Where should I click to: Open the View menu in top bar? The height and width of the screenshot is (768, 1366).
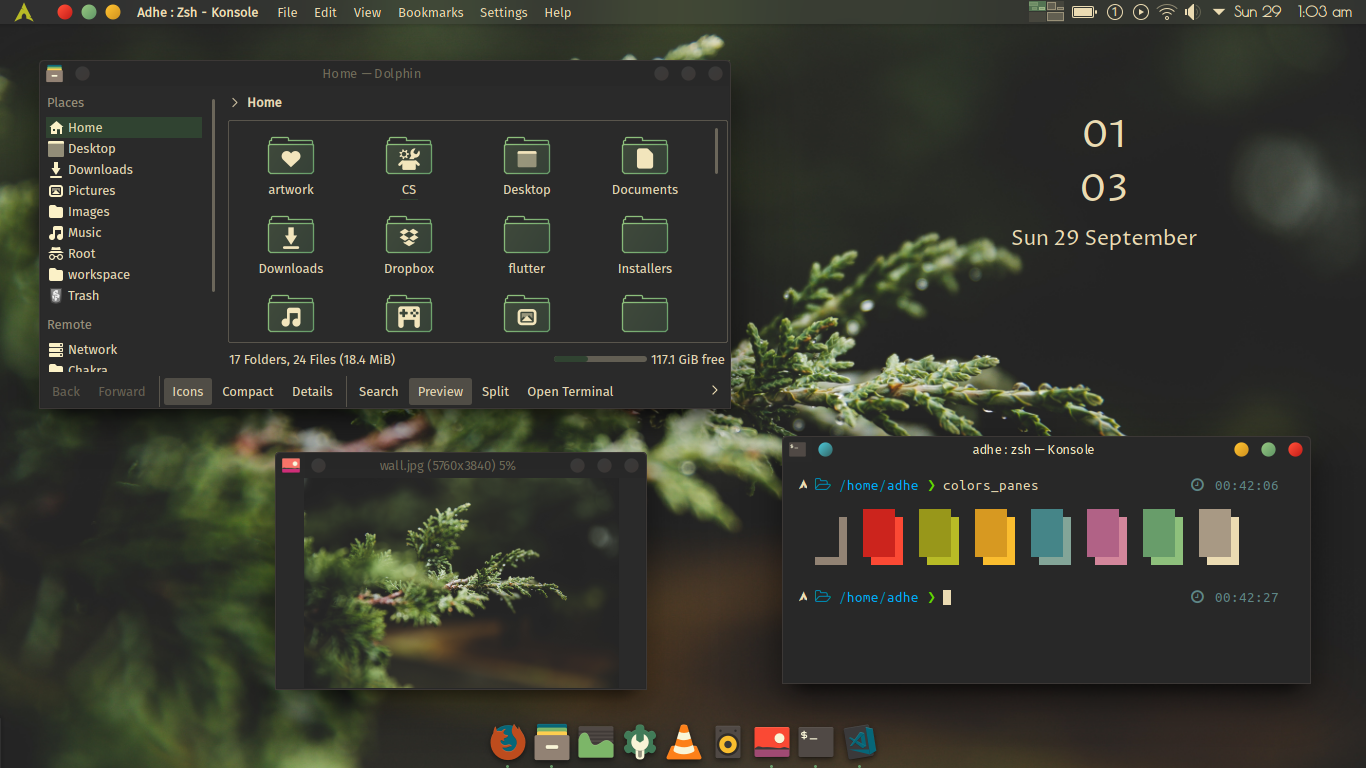pos(367,12)
